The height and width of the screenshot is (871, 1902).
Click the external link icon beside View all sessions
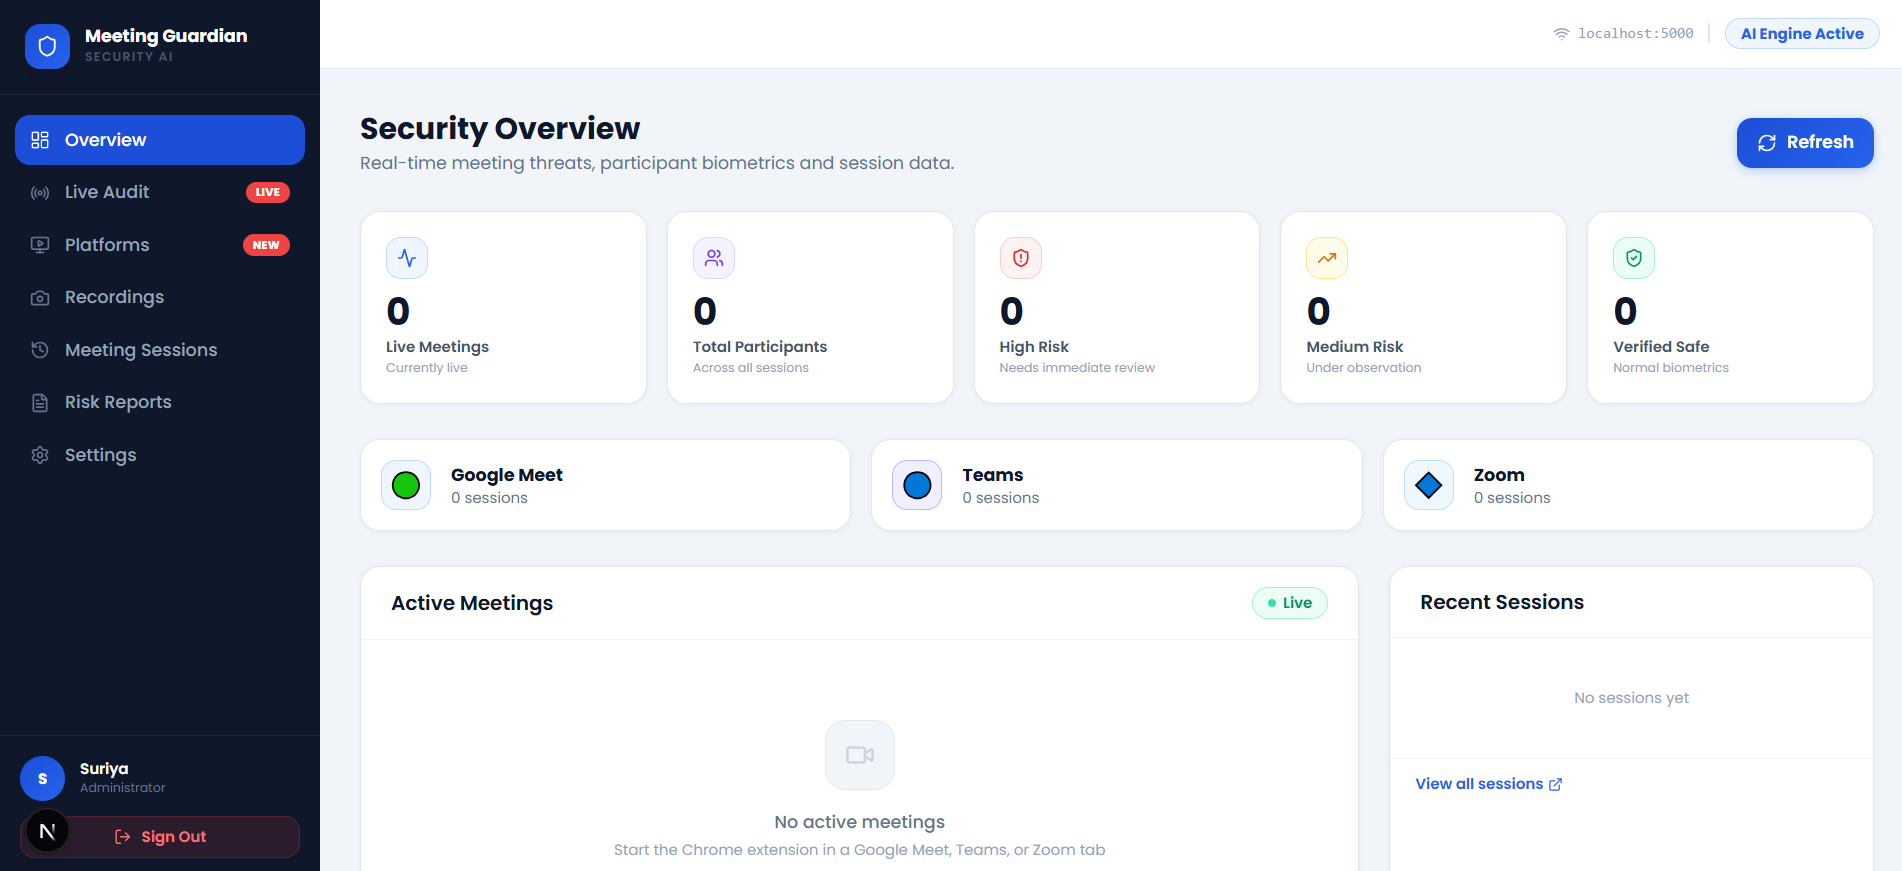[x=1555, y=785]
